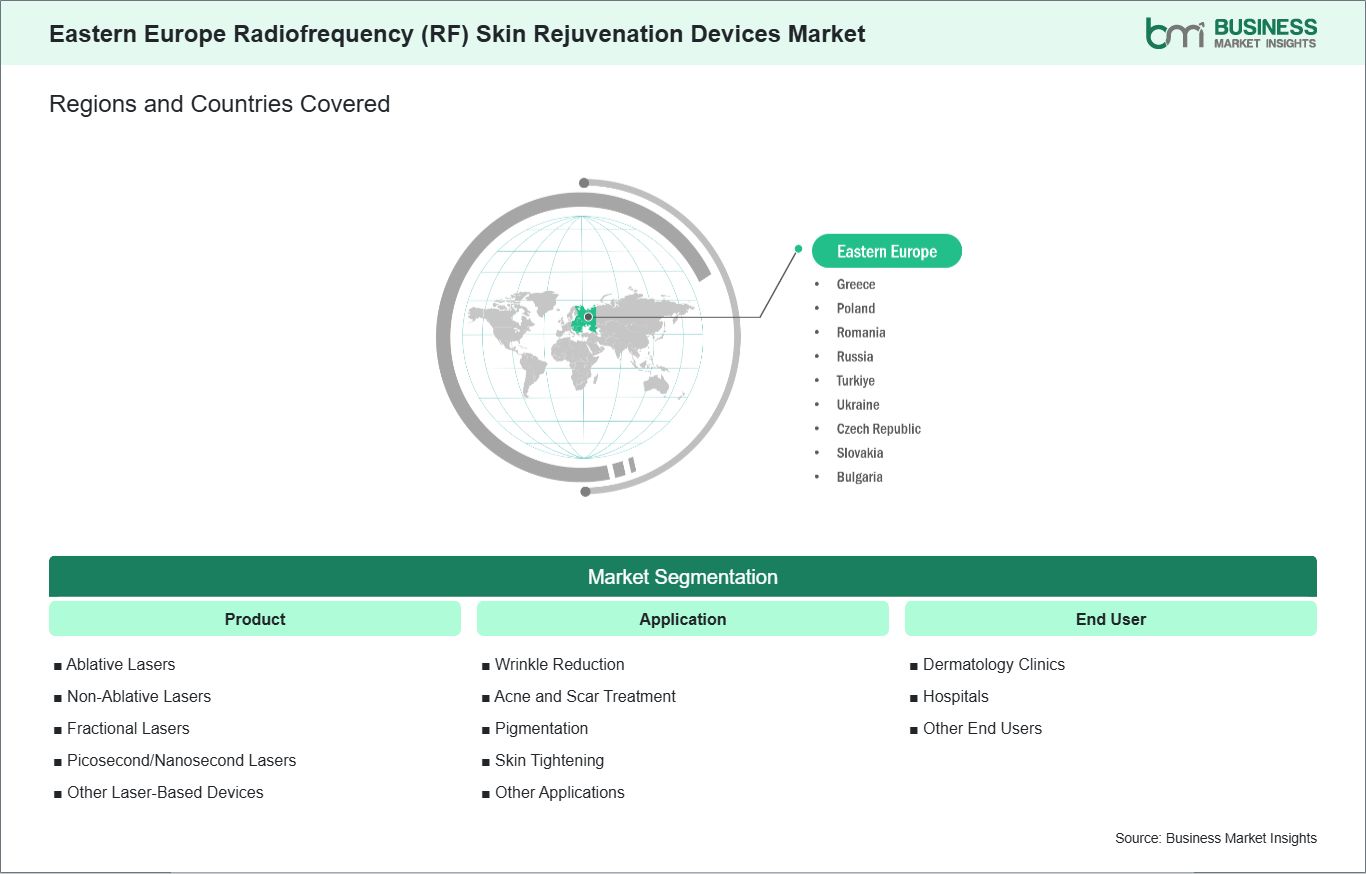This screenshot has height=874, width=1366.
Task: Click the "Romania" country entry
Action: (861, 332)
